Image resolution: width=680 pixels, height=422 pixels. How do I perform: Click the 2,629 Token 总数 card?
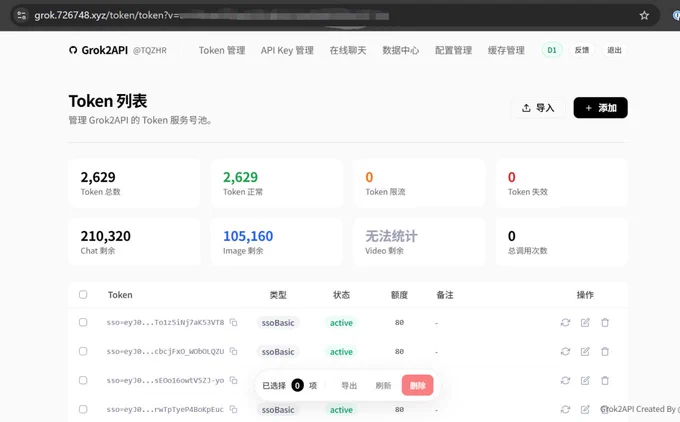(134, 183)
